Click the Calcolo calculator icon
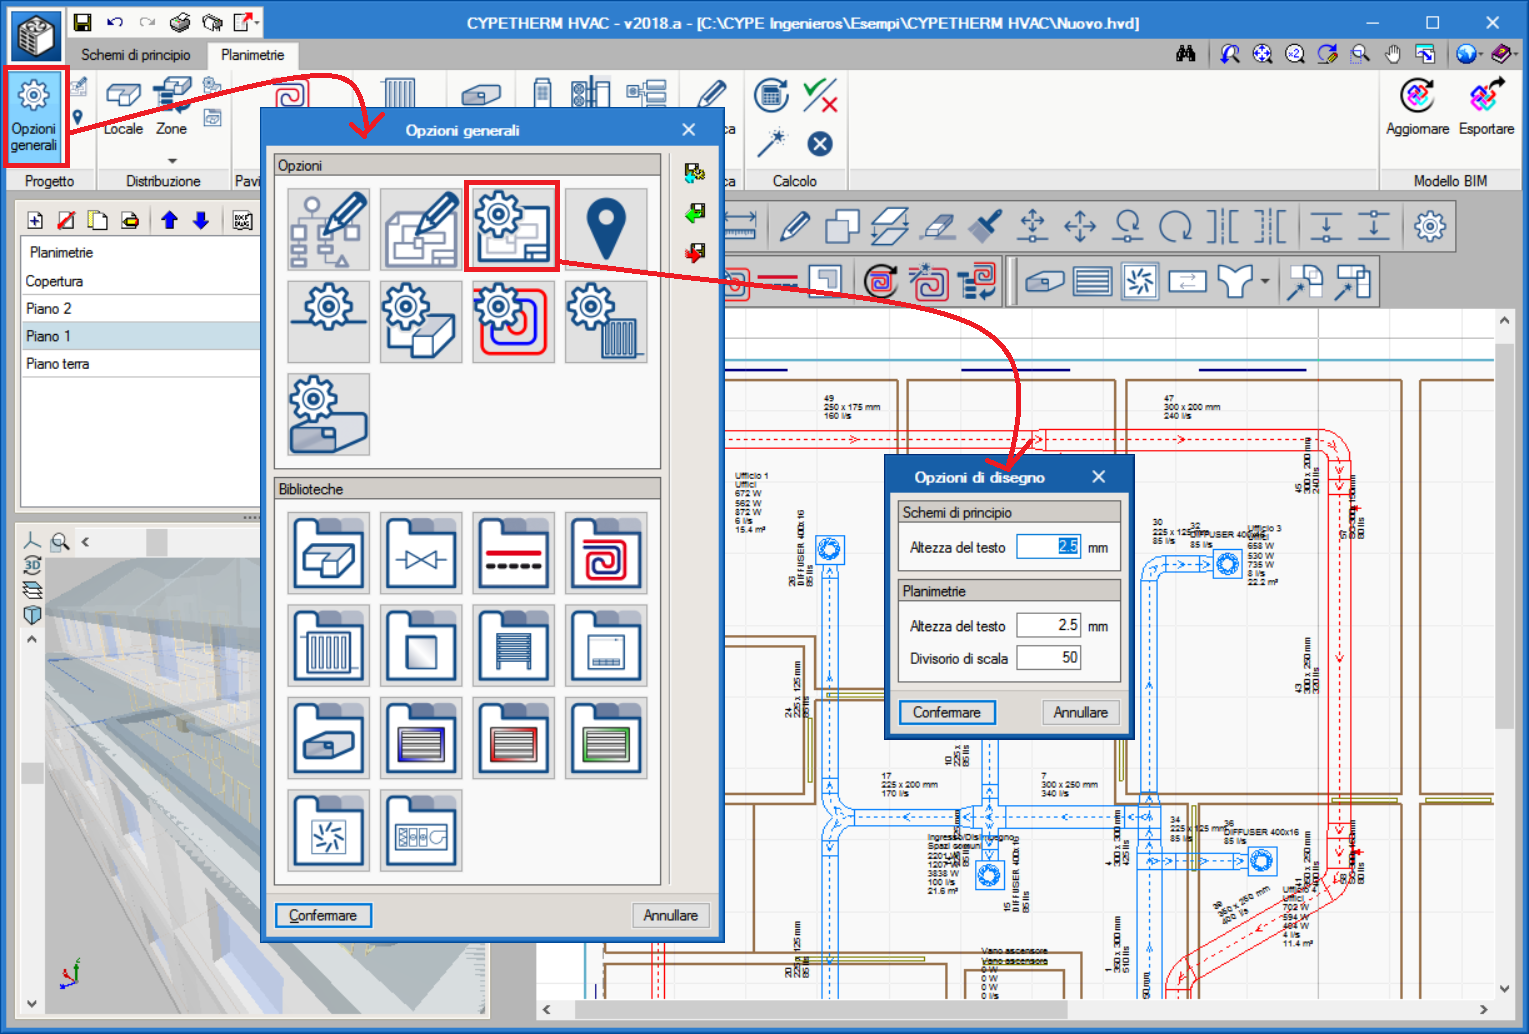Viewport: 1529px width, 1034px height. tap(771, 95)
